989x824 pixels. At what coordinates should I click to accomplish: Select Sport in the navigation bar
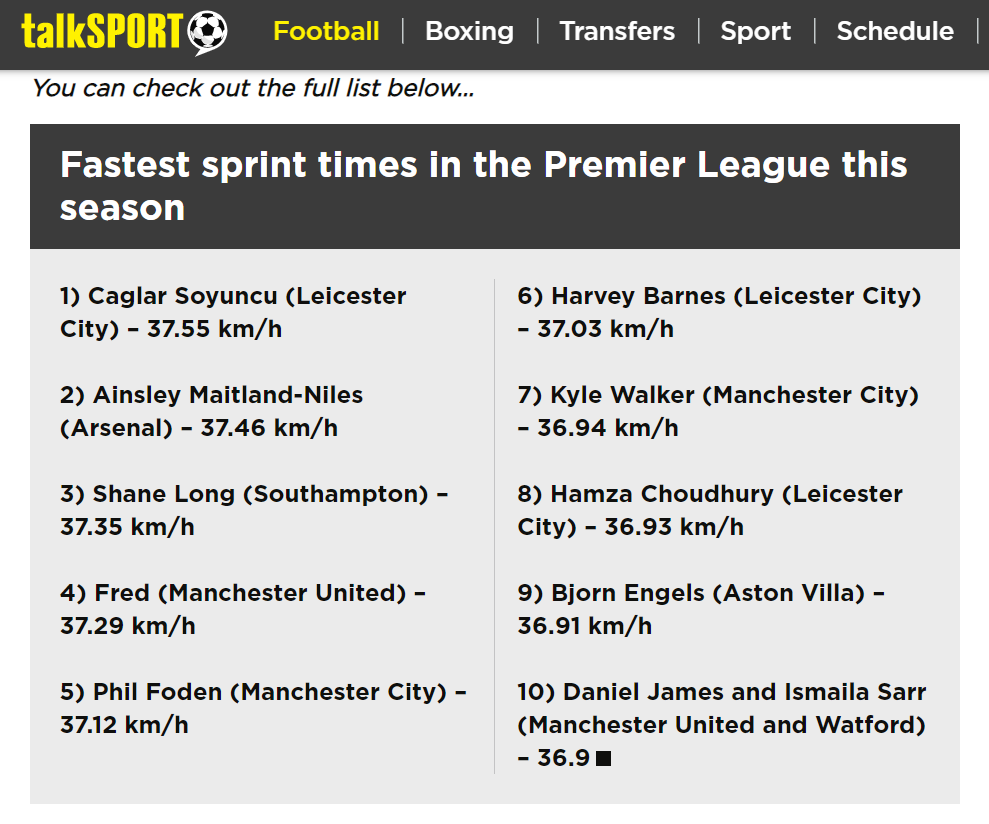[x=756, y=31]
